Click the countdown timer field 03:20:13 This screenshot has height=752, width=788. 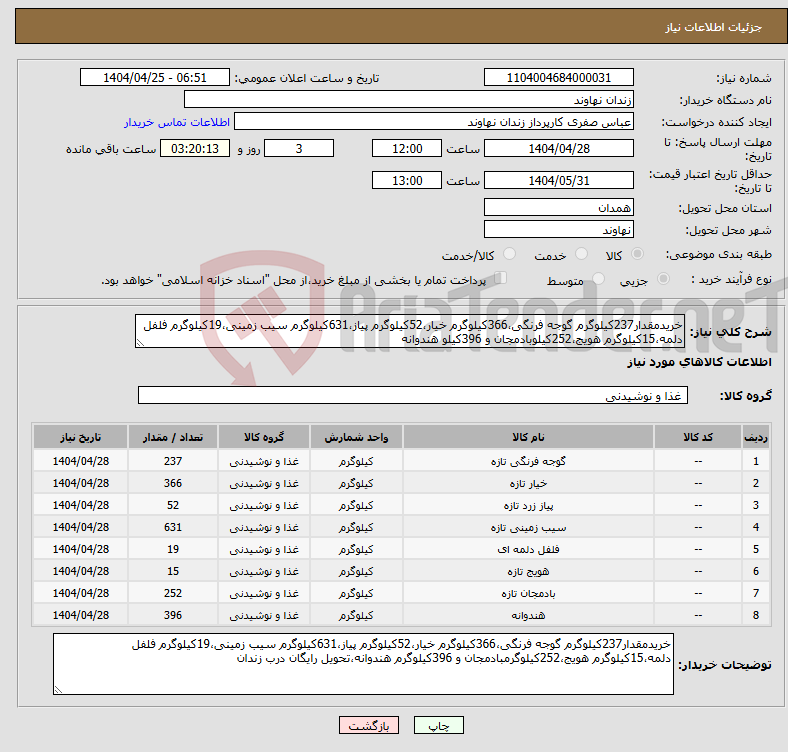pos(195,148)
